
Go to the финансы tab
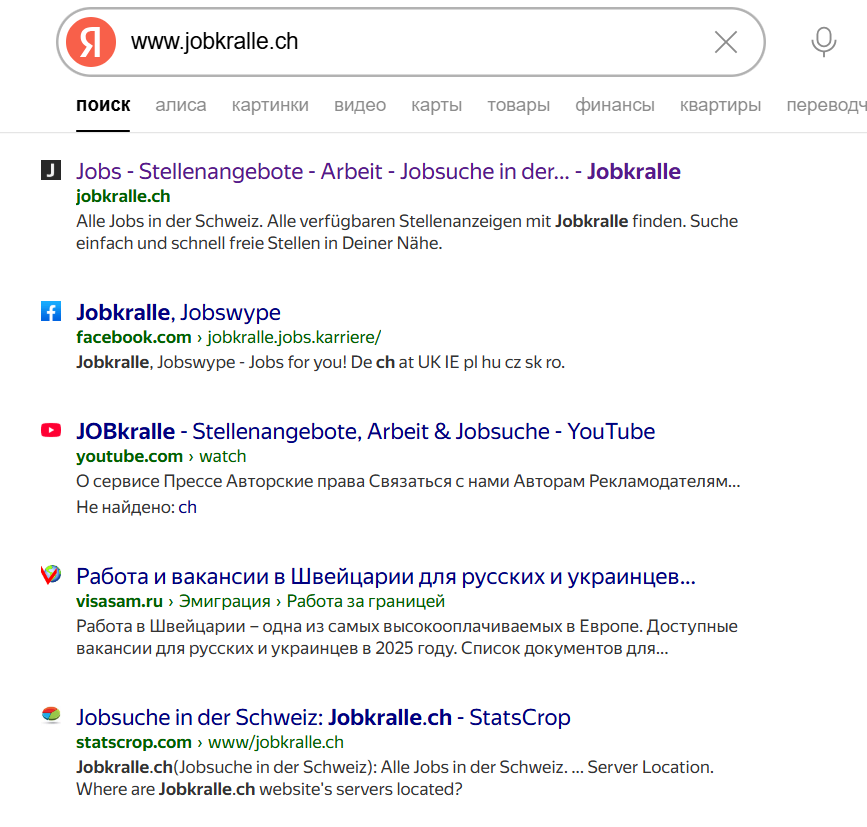[x=615, y=105]
